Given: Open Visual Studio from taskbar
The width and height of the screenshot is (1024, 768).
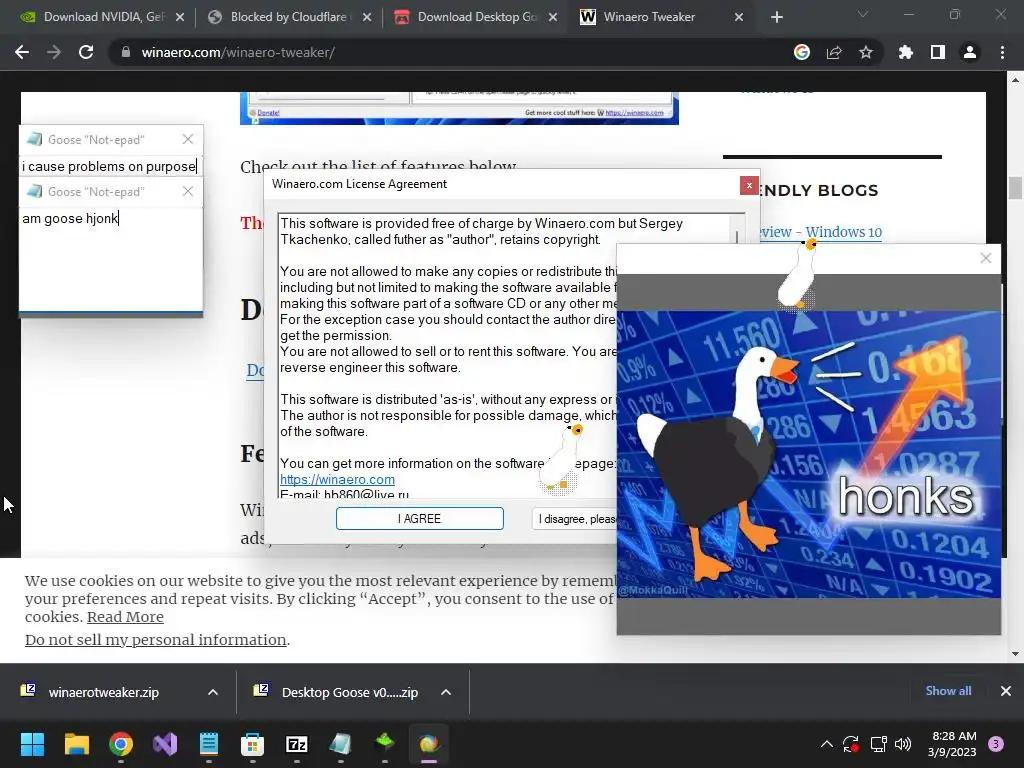Looking at the screenshot, I should [x=165, y=744].
